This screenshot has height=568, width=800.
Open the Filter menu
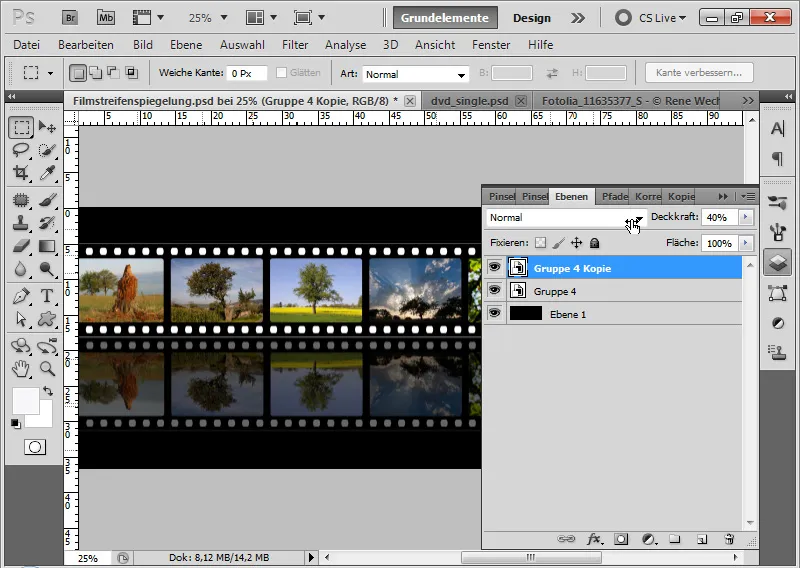tap(295, 45)
